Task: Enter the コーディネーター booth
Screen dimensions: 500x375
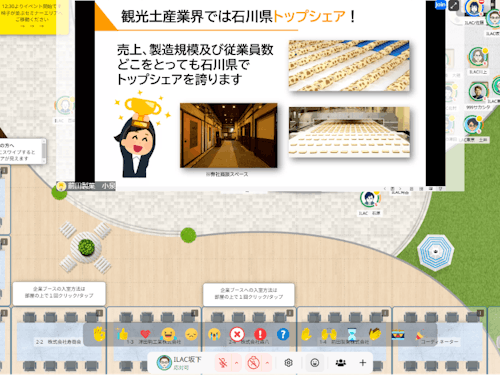Action: point(439,342)
